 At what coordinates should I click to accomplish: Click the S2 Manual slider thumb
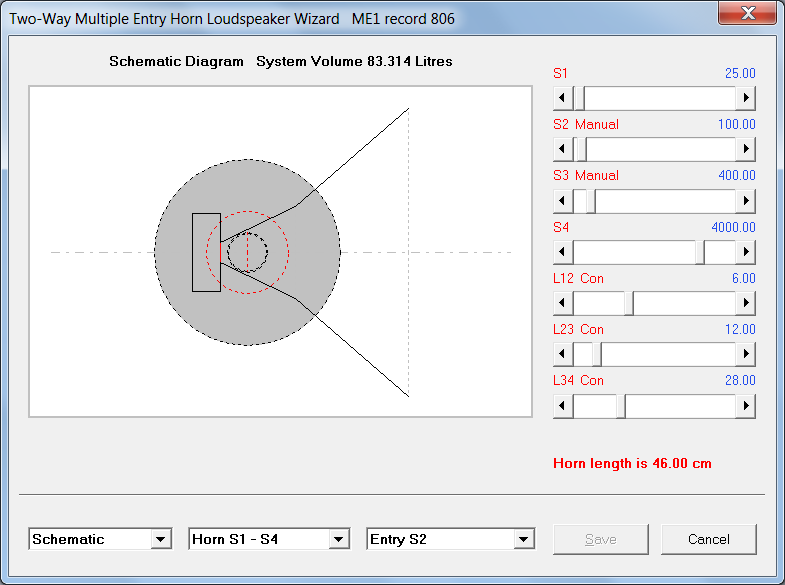click(581, 149)
